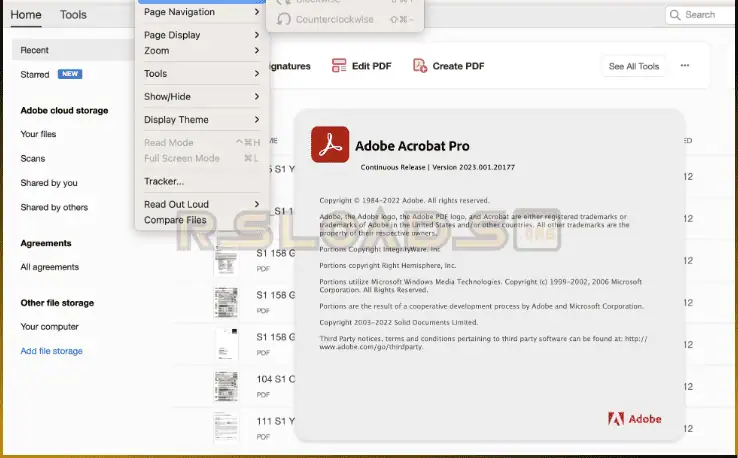Click the Counterclockwise rotate icon

[283, 19]
